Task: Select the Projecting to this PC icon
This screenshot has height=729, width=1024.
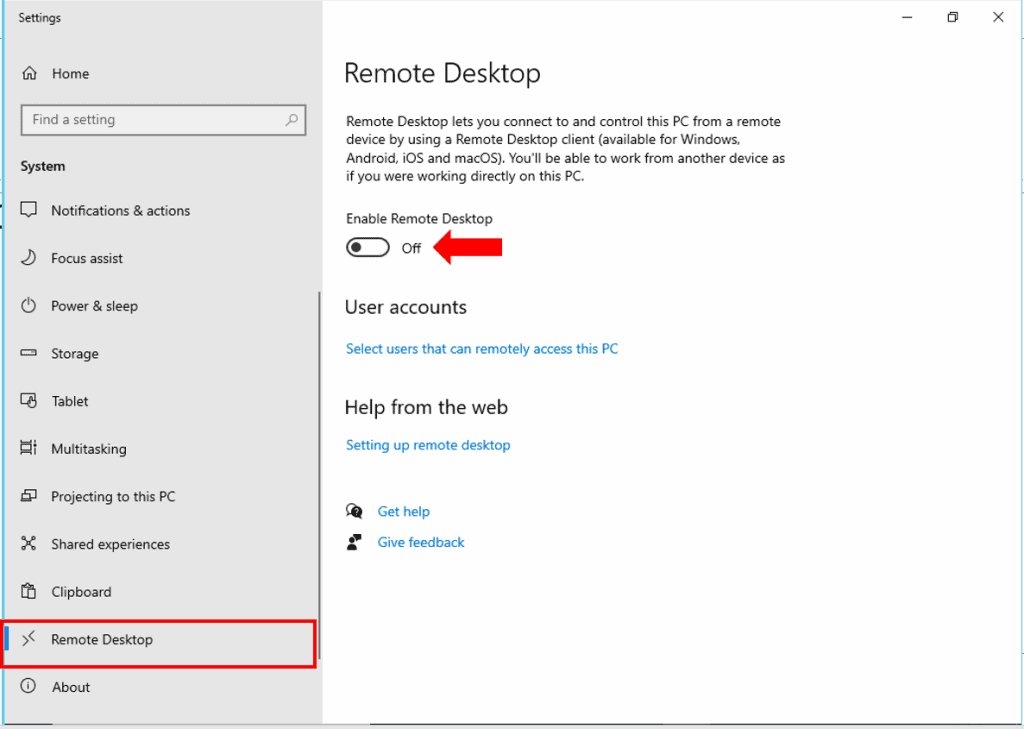Action: [x=29, y=496]
